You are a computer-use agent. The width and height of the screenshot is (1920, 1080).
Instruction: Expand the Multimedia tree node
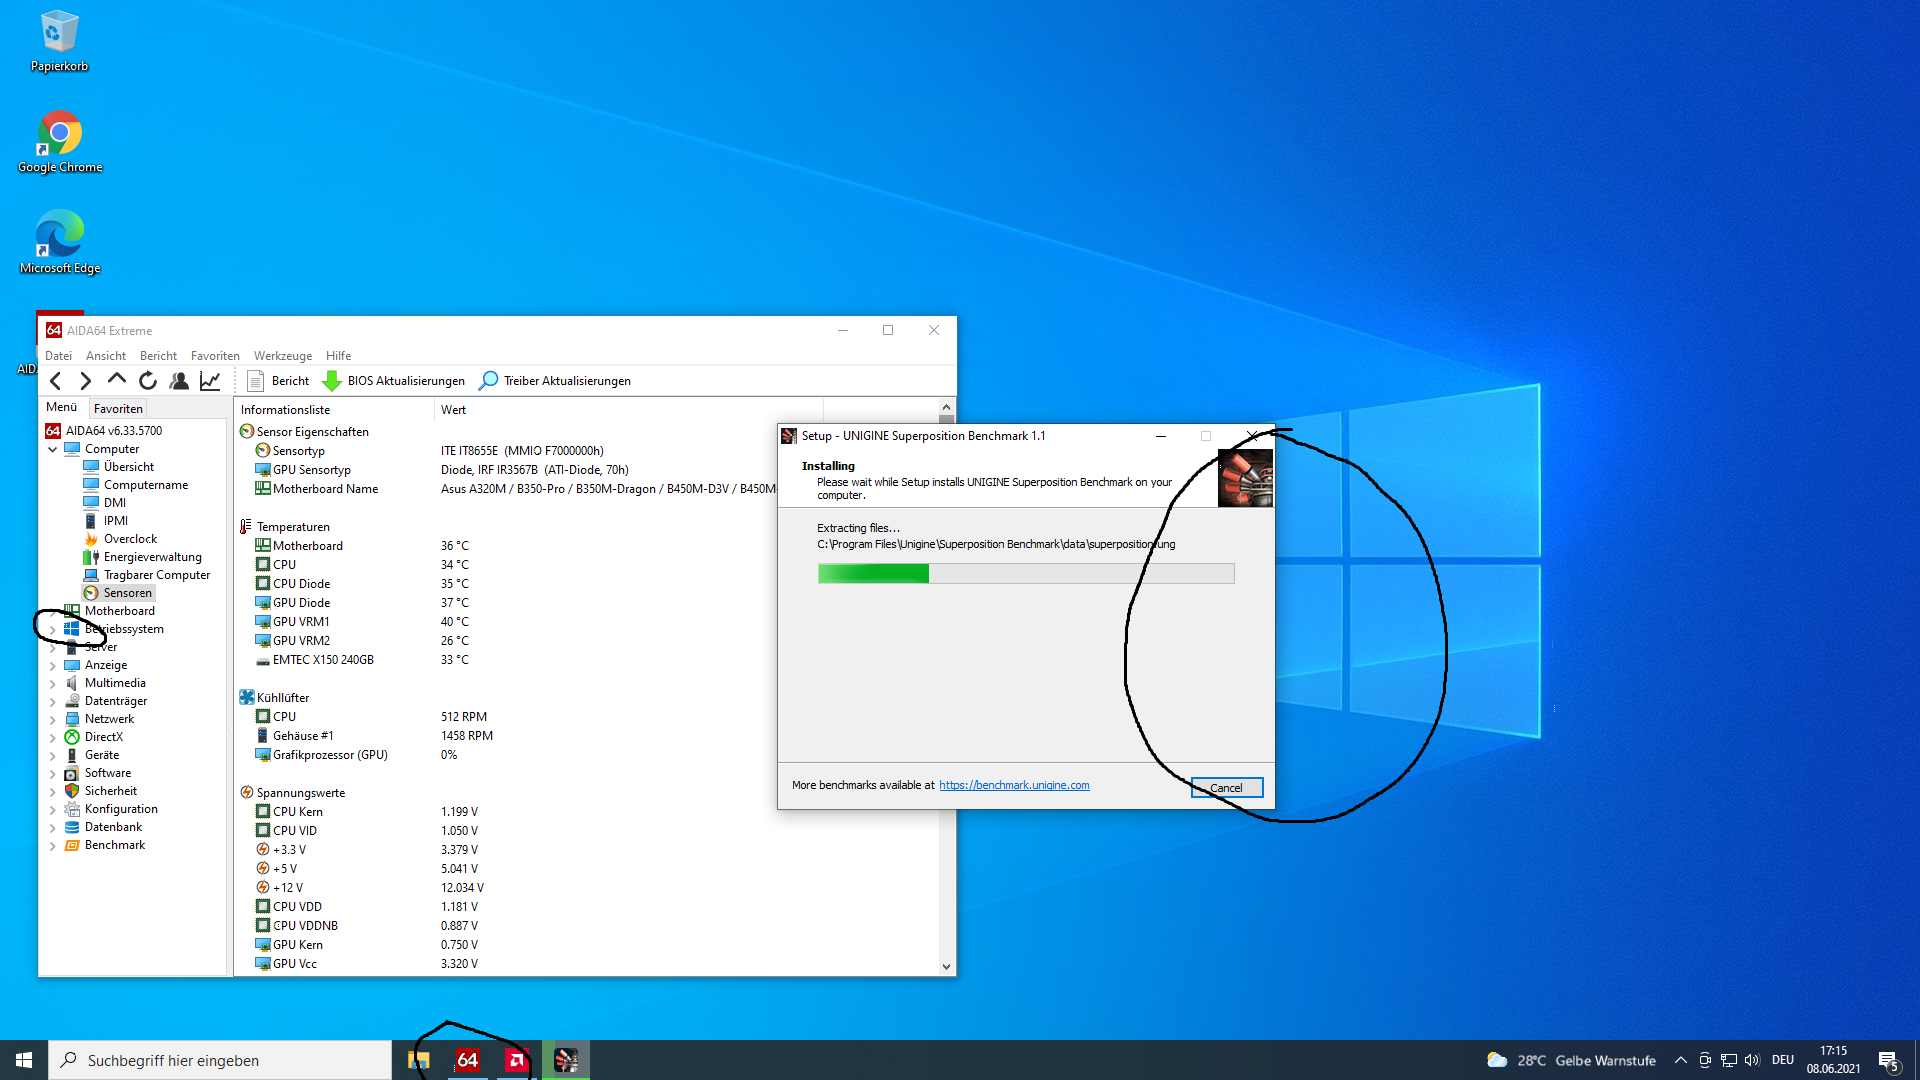pyautogui.click(x=53, y=683)
